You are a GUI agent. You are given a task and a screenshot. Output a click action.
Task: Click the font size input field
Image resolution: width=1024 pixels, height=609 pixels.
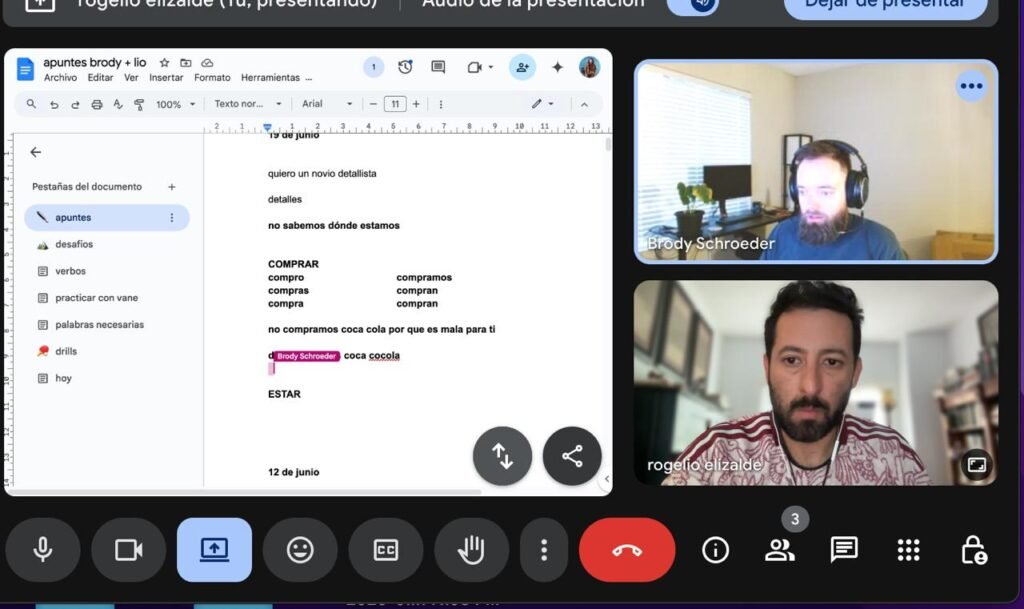point(395,104)
